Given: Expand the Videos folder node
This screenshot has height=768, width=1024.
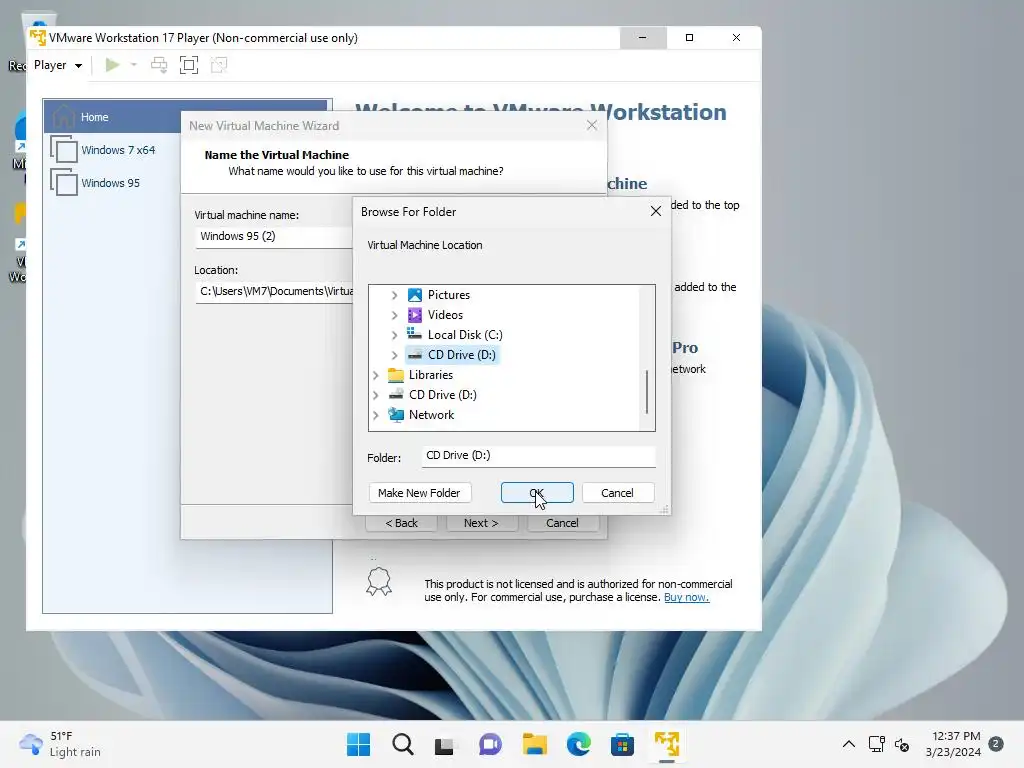Looking at the screenshot, I should tap(394, 315).
